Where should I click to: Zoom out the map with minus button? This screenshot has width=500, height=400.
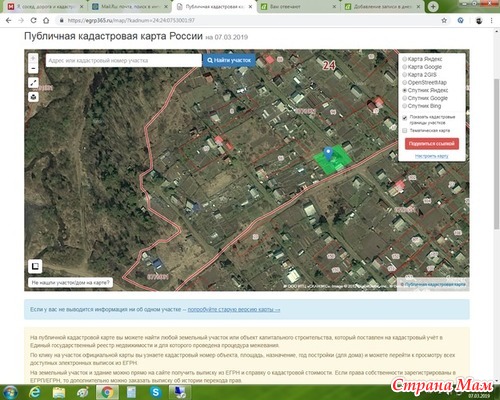pos(33,69)
